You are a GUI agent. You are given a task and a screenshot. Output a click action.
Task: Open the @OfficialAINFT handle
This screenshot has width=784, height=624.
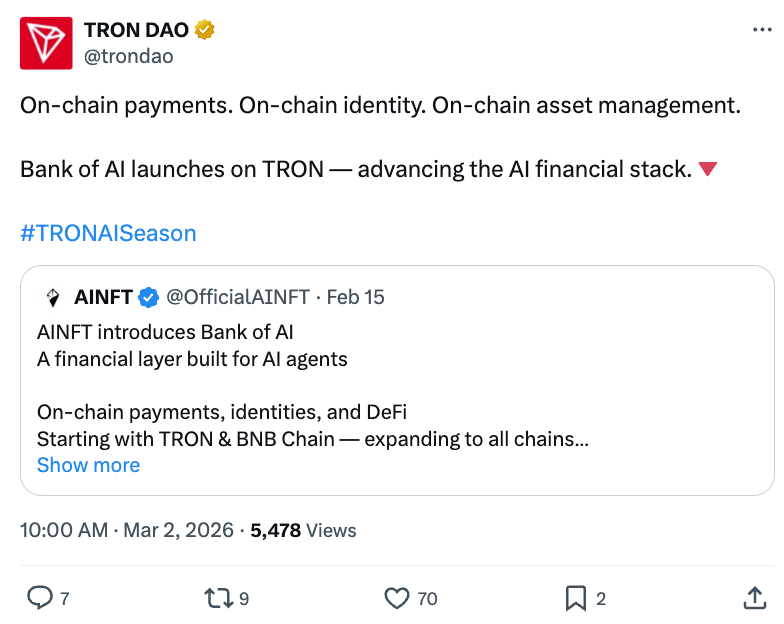(x=238, y=297)
